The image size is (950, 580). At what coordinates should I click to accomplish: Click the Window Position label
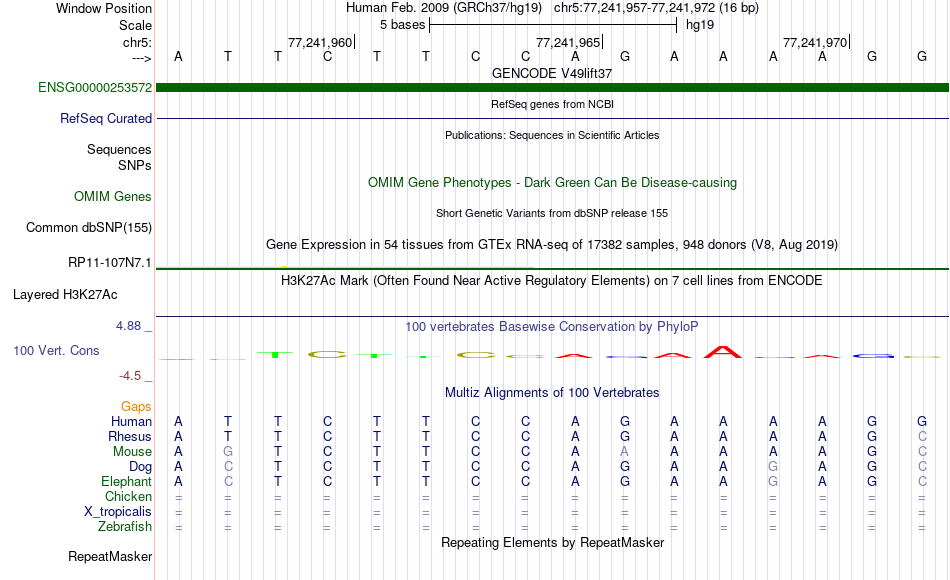(104, 8)
